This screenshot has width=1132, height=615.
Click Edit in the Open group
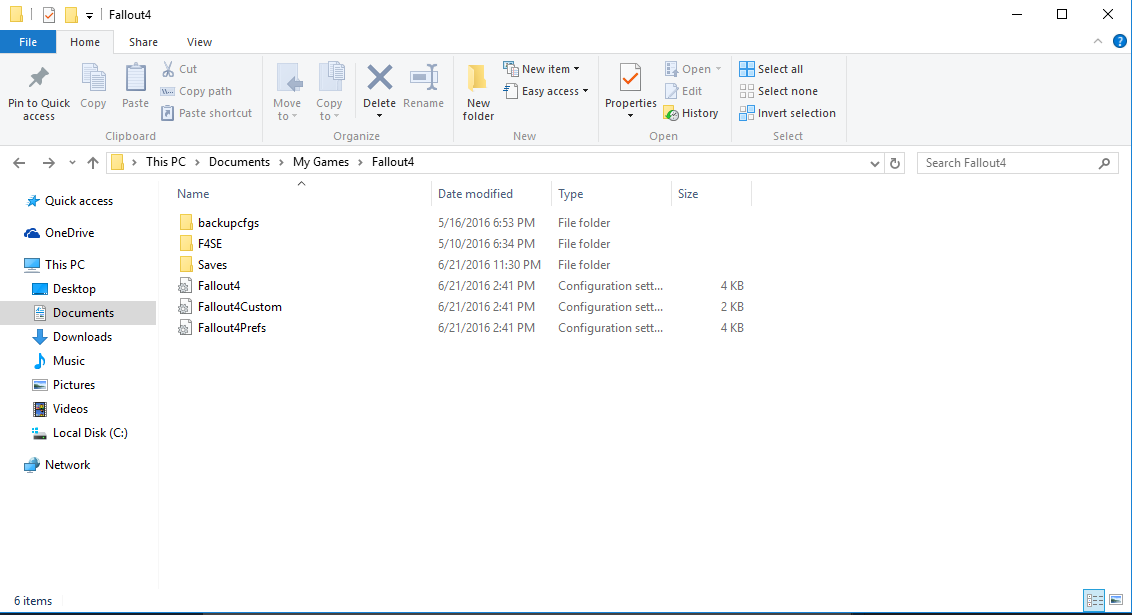pos(683,91)
